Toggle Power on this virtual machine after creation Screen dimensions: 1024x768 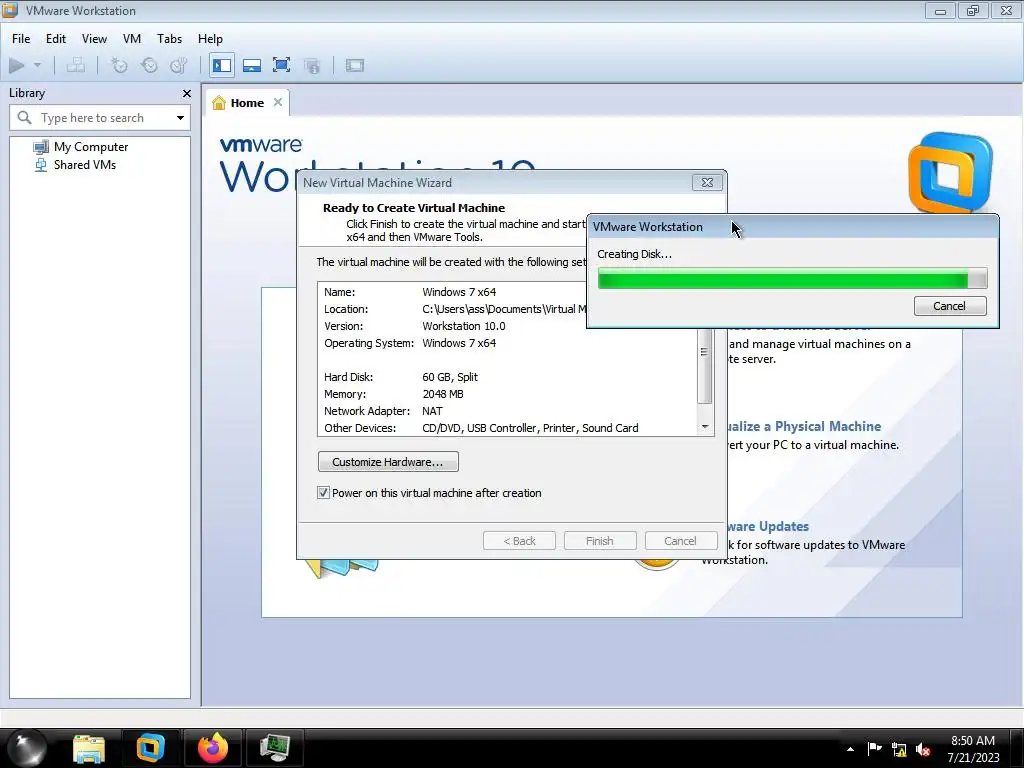[323, 493]
